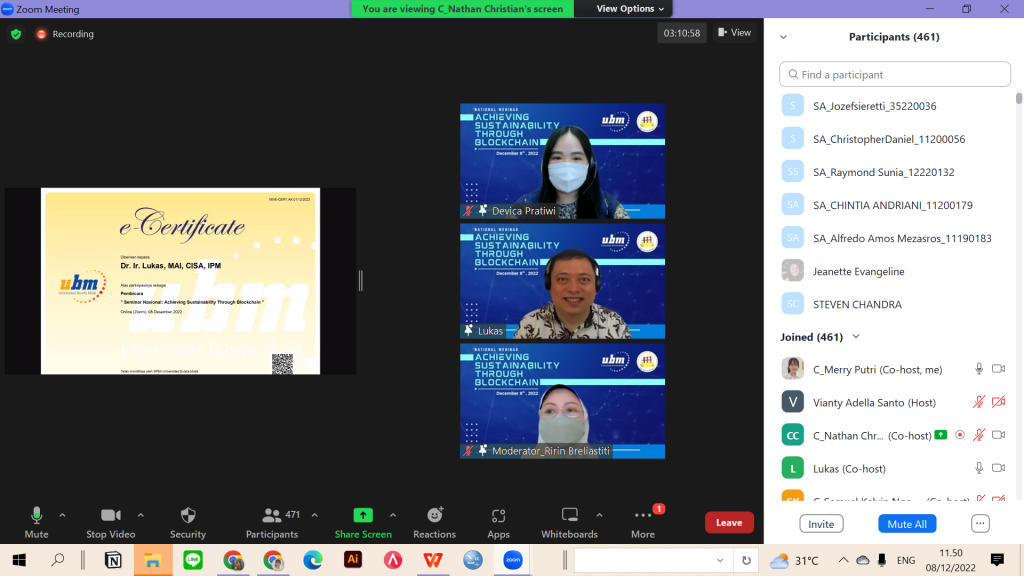1024x576 pixels.
Task: Click the green screen share badge of C_Nathan
Action: tap(941, 435)
